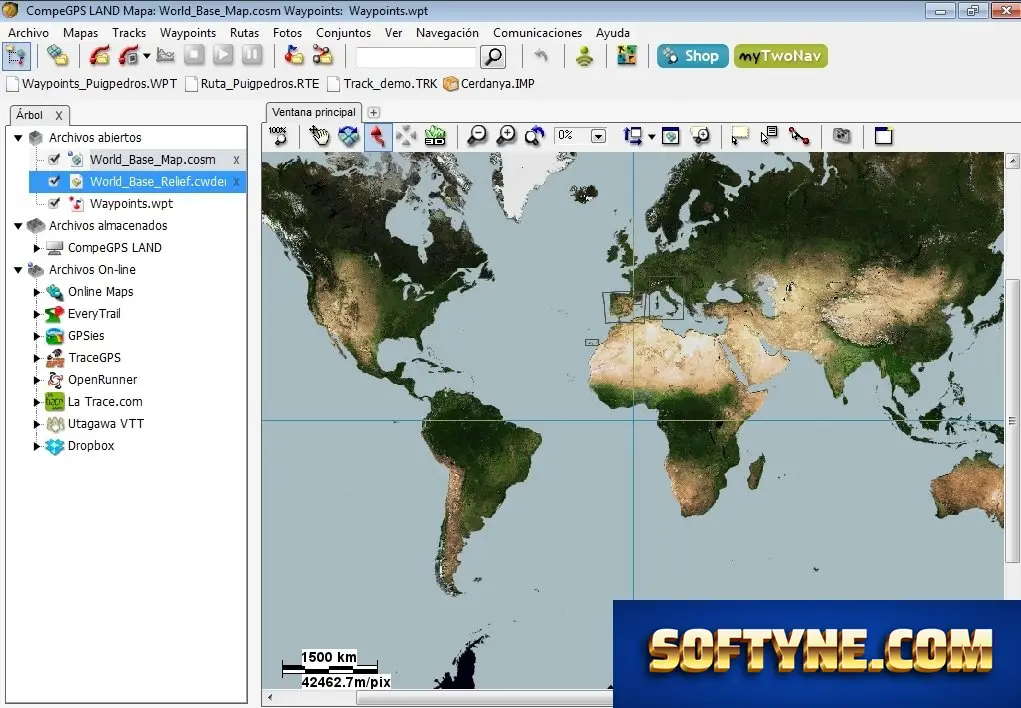Click the camera capture icon
The image size is (1021, 708).
pos(841,136)
